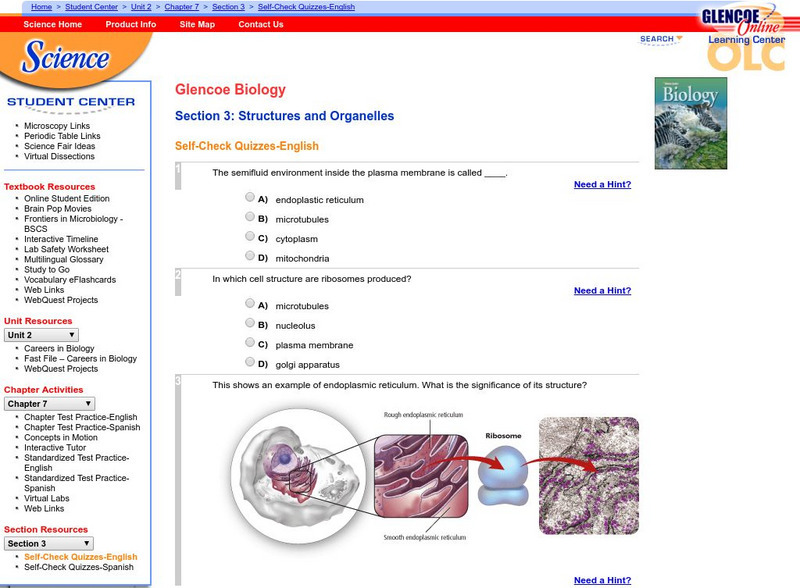Screen dimensions: 800x588
Task: Go to Science Home in red menu
Action: pos(53,24)
